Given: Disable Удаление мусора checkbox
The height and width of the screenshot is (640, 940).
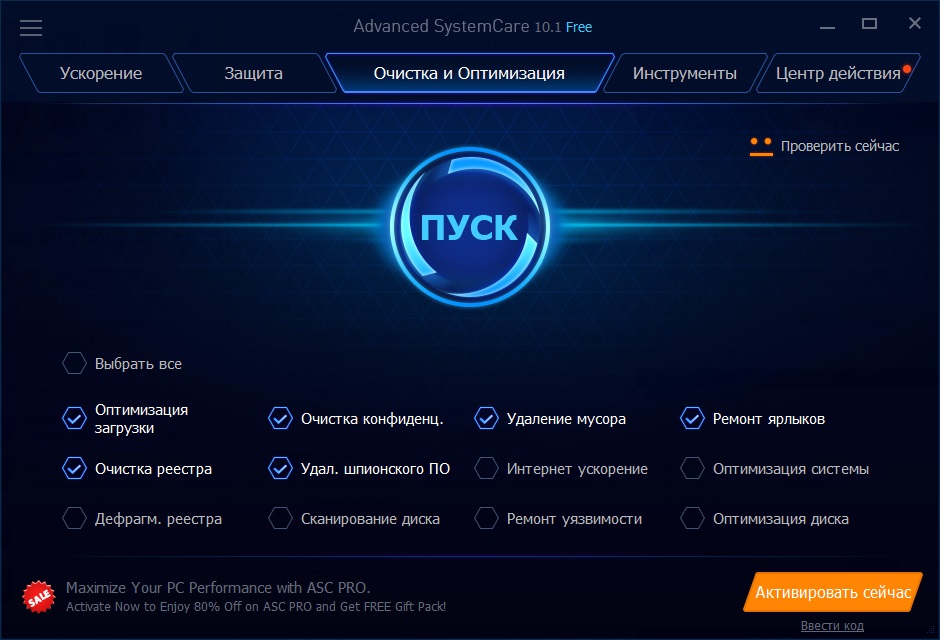Looking at the screenshot, I should click(486, 418).
